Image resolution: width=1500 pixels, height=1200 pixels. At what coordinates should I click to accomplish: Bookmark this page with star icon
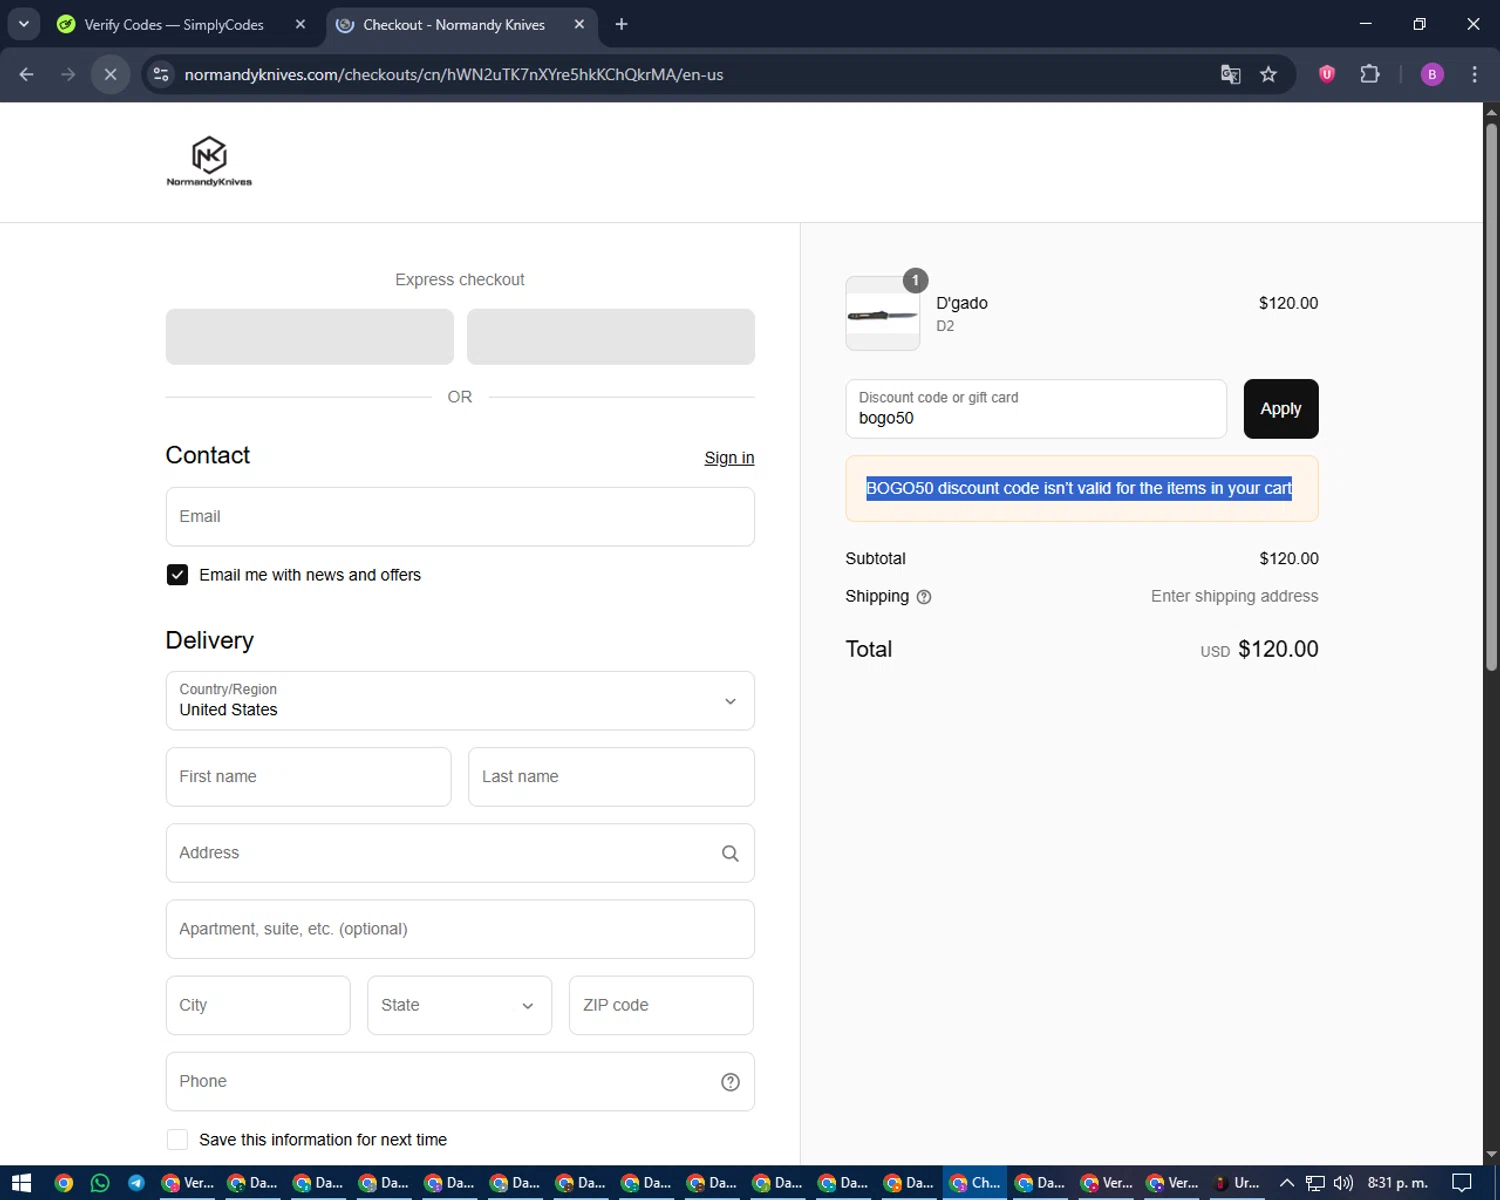1268,74
